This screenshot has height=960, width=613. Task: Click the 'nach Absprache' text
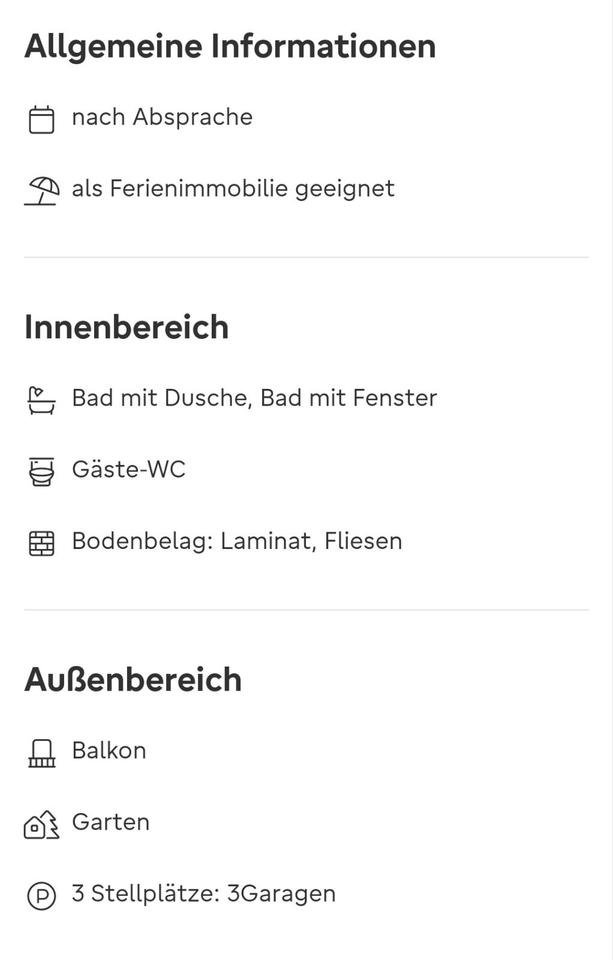pyautogui.click(x=162, y=118)
